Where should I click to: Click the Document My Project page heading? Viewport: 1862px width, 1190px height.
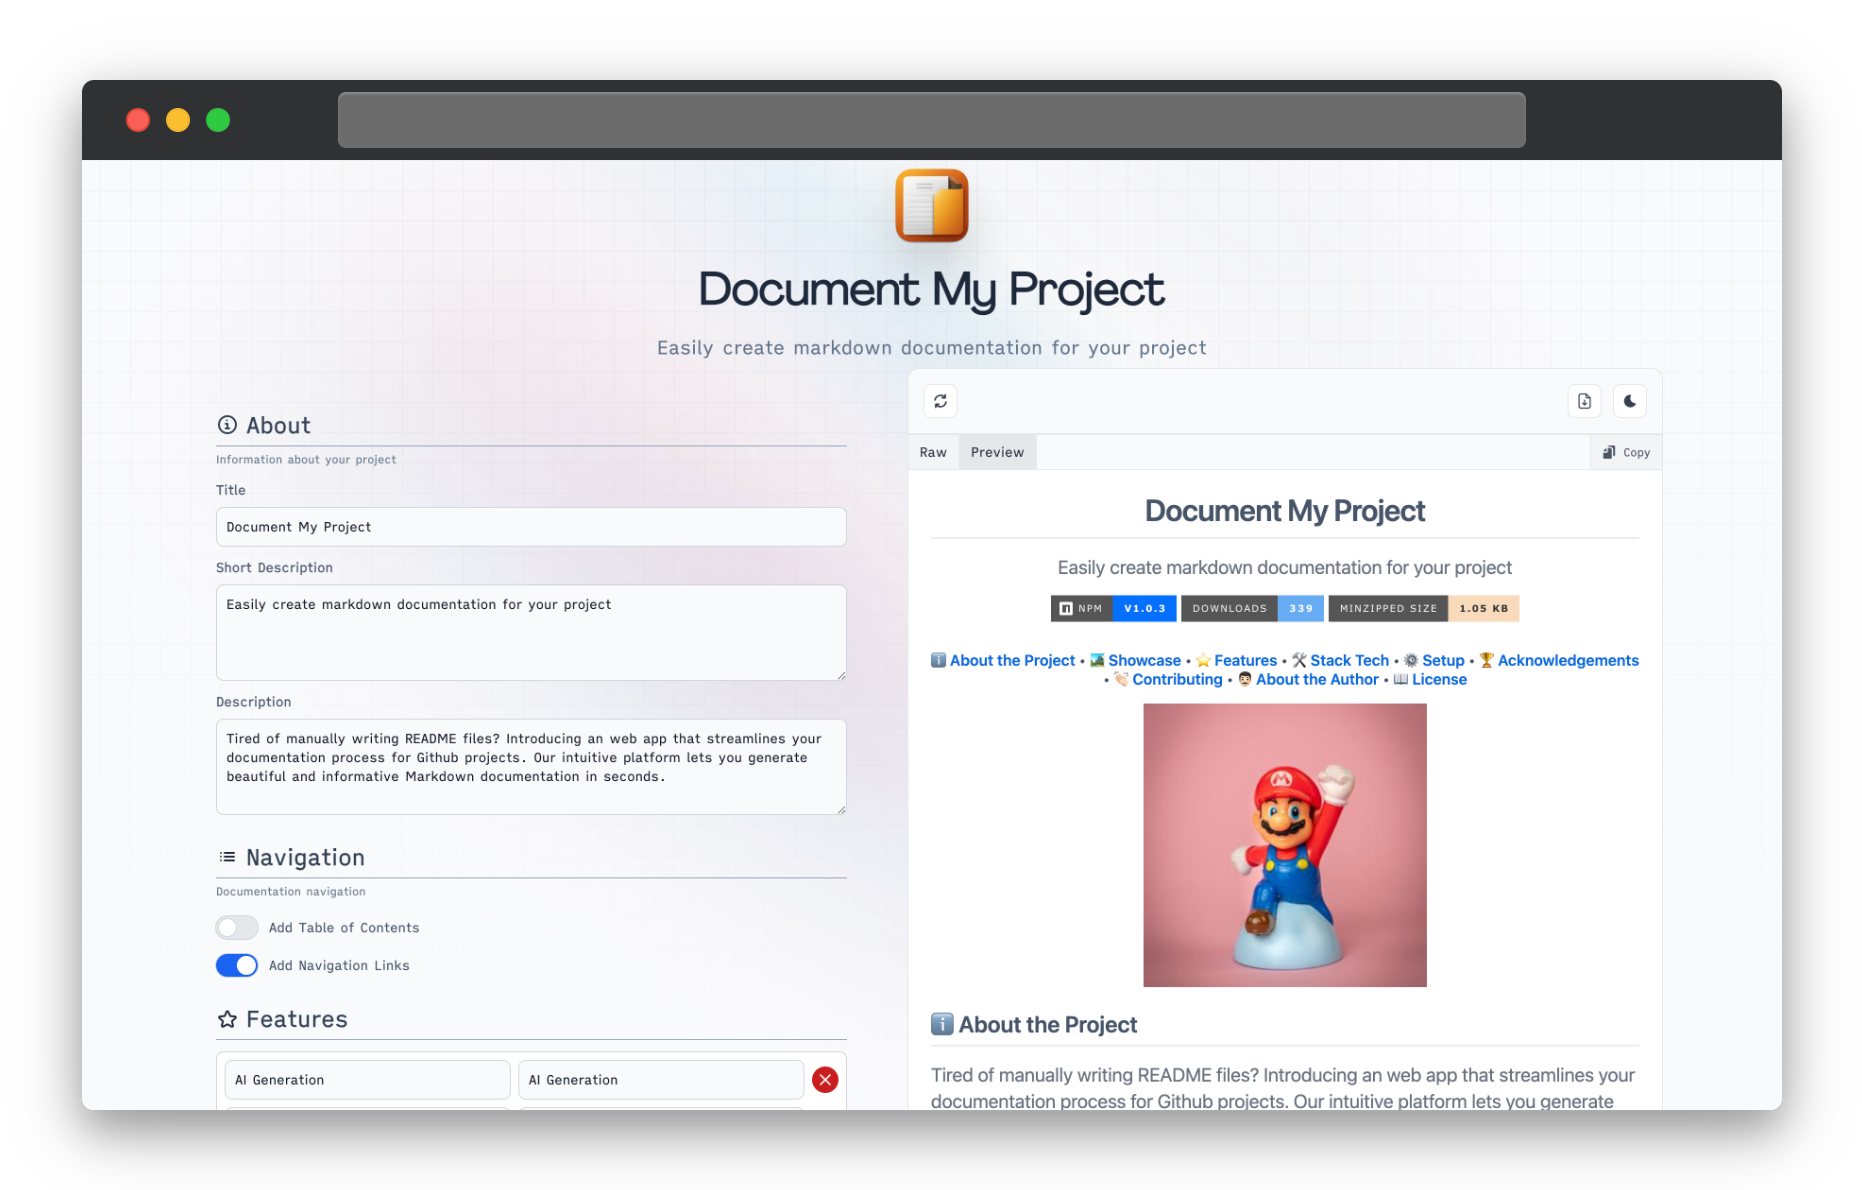pyautogui.click(x=931, y=290)
